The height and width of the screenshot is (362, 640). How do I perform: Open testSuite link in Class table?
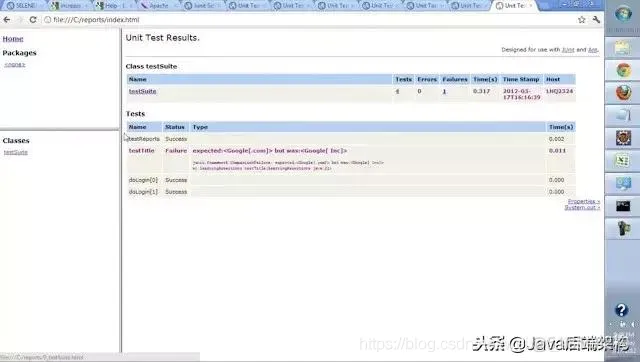[x=142, y=91]
